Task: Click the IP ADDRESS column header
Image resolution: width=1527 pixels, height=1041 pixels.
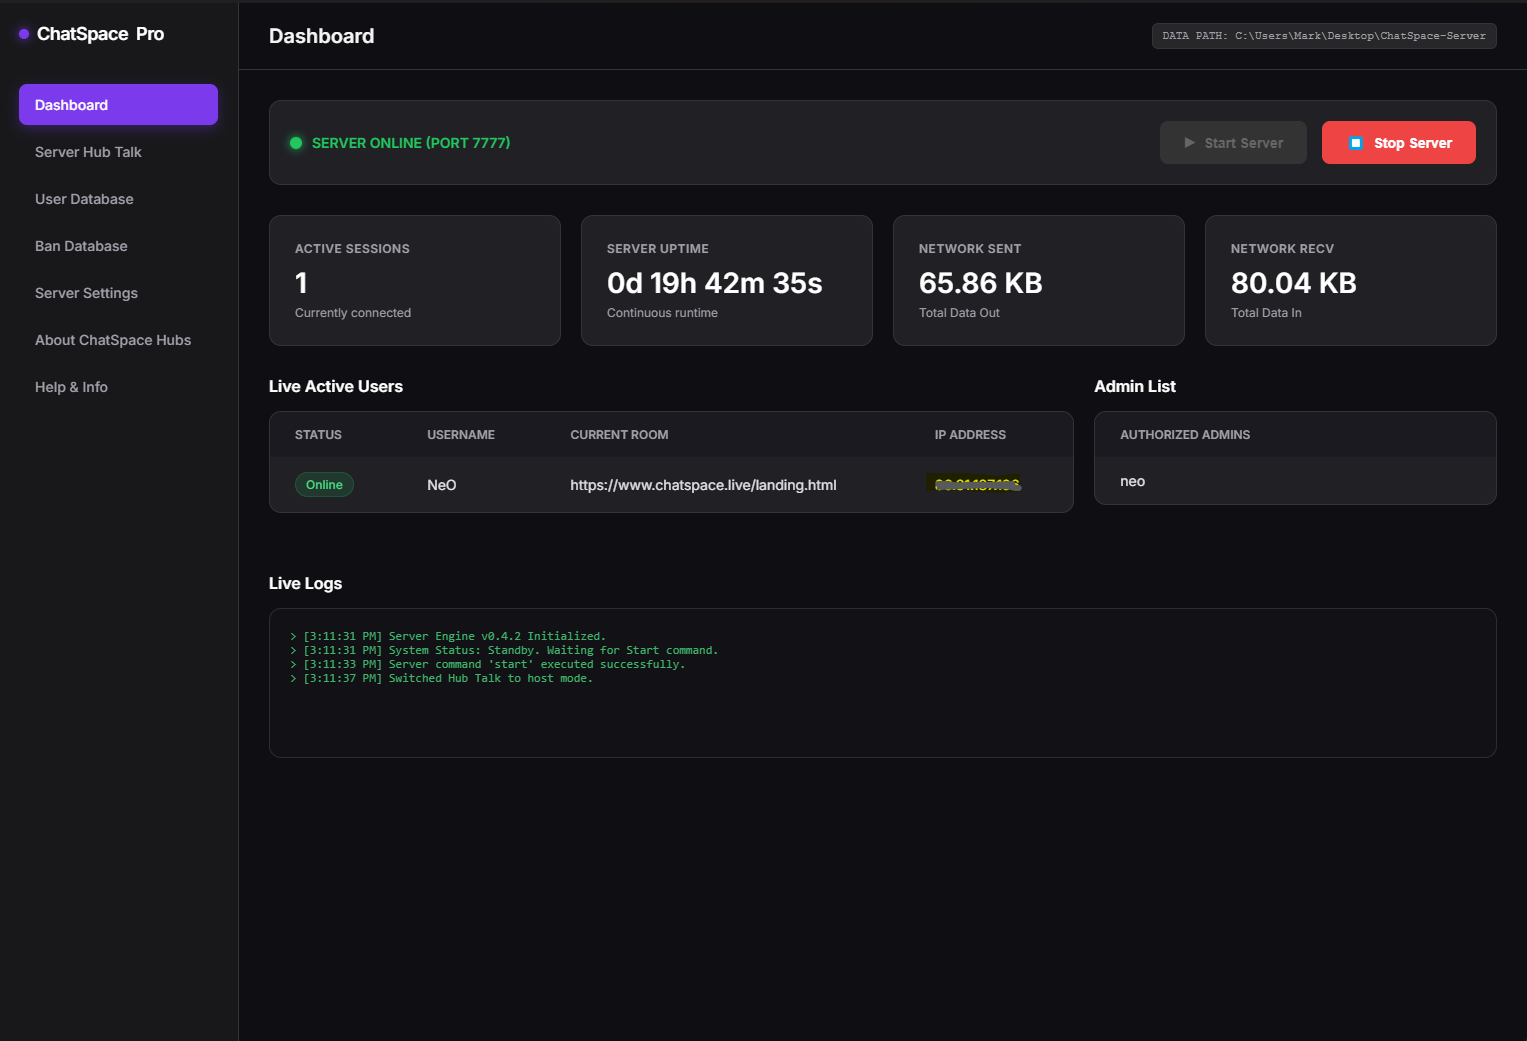Action: (x=970, y=435)
